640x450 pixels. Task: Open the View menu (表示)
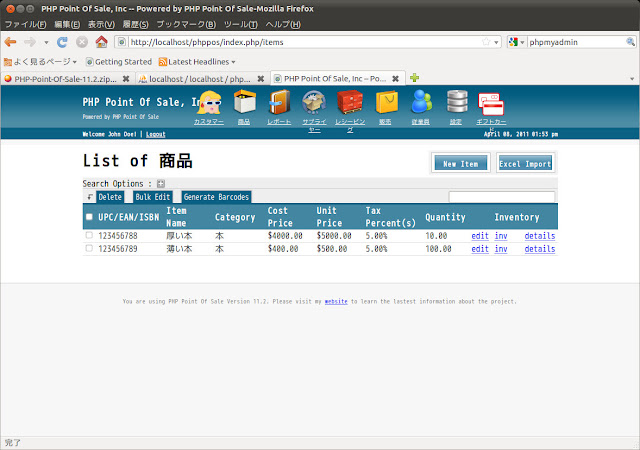[x=102, y=24]
